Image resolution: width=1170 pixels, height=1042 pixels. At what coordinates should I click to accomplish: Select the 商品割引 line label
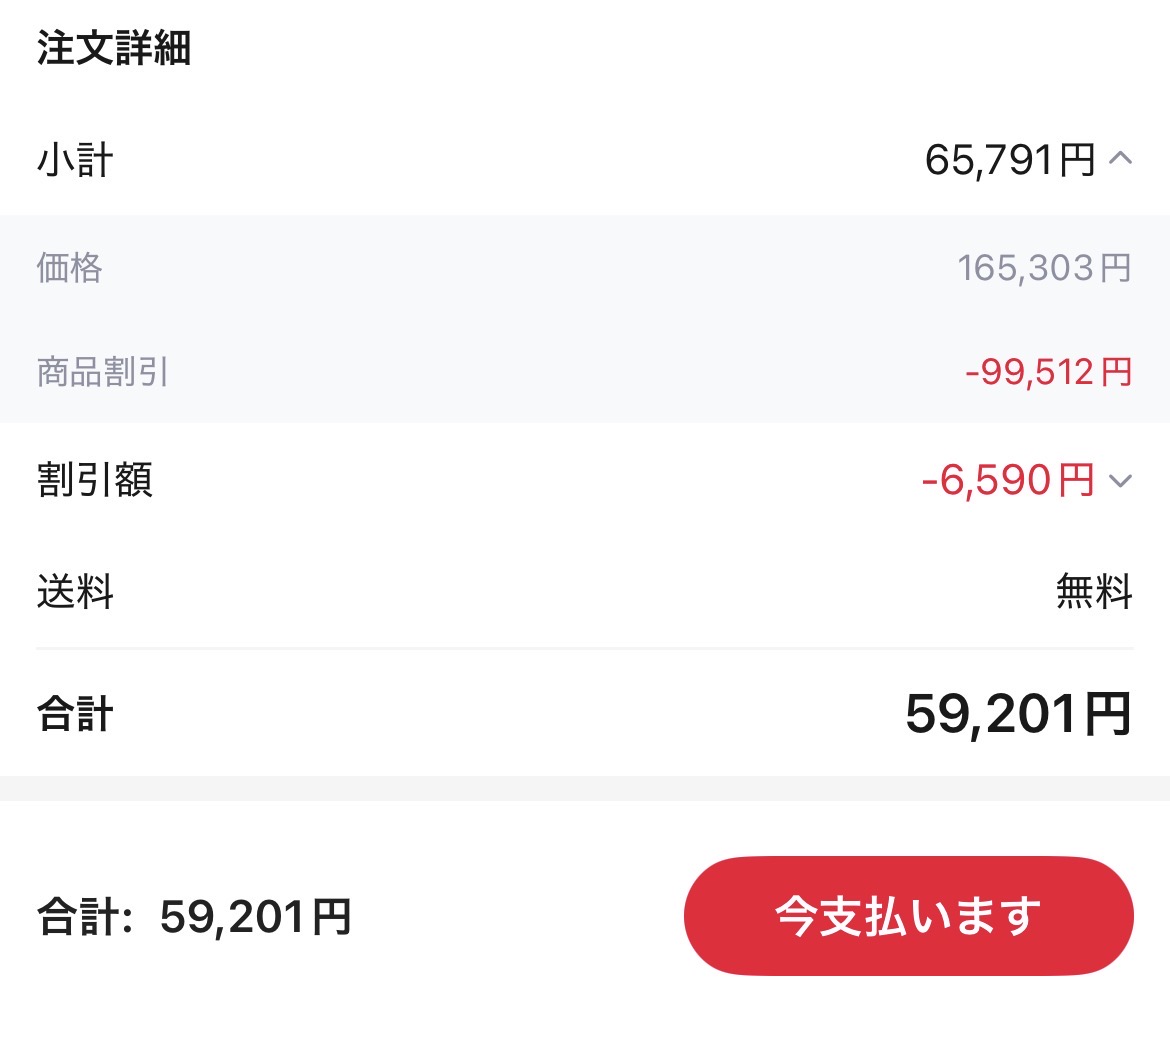[103, 372]
